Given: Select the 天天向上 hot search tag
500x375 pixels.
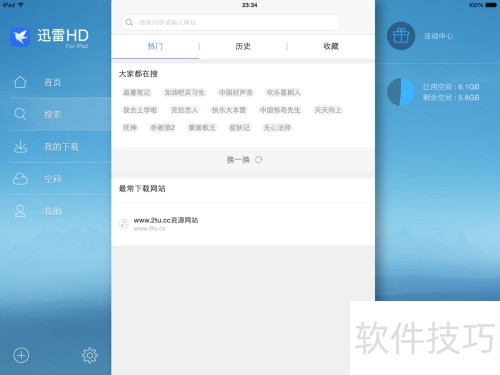Looking at the screenshot, I should coord(328,110).
